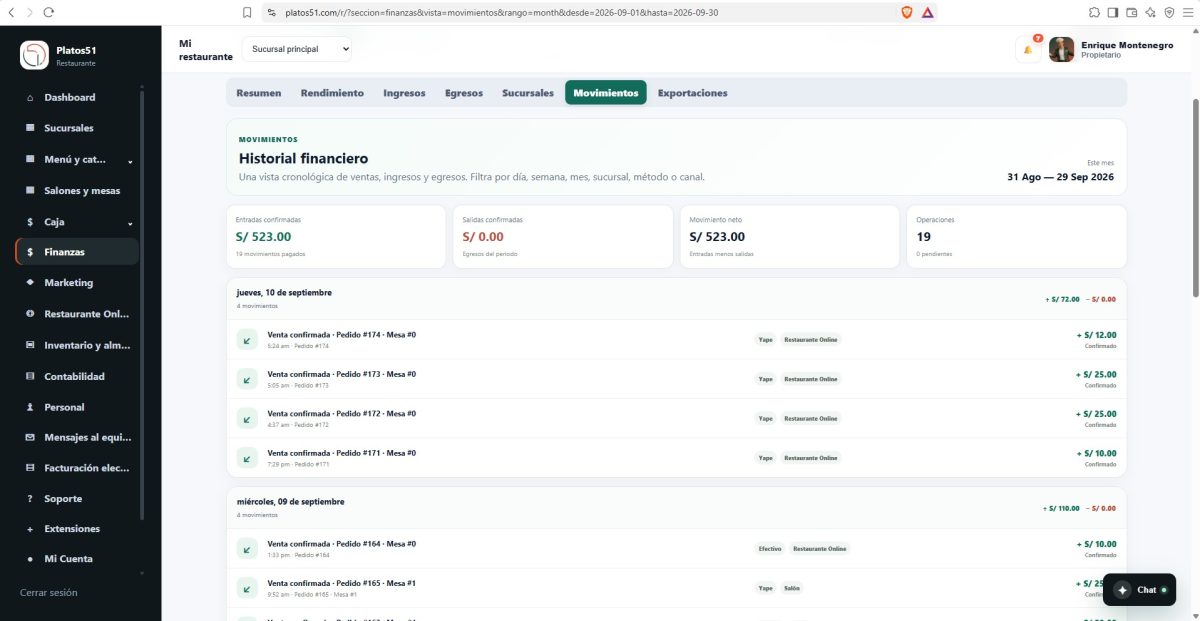This screenshot has width=1200, height=621.
Task: Open the Leo AI sparkle icon
Action: point(1151,12)
